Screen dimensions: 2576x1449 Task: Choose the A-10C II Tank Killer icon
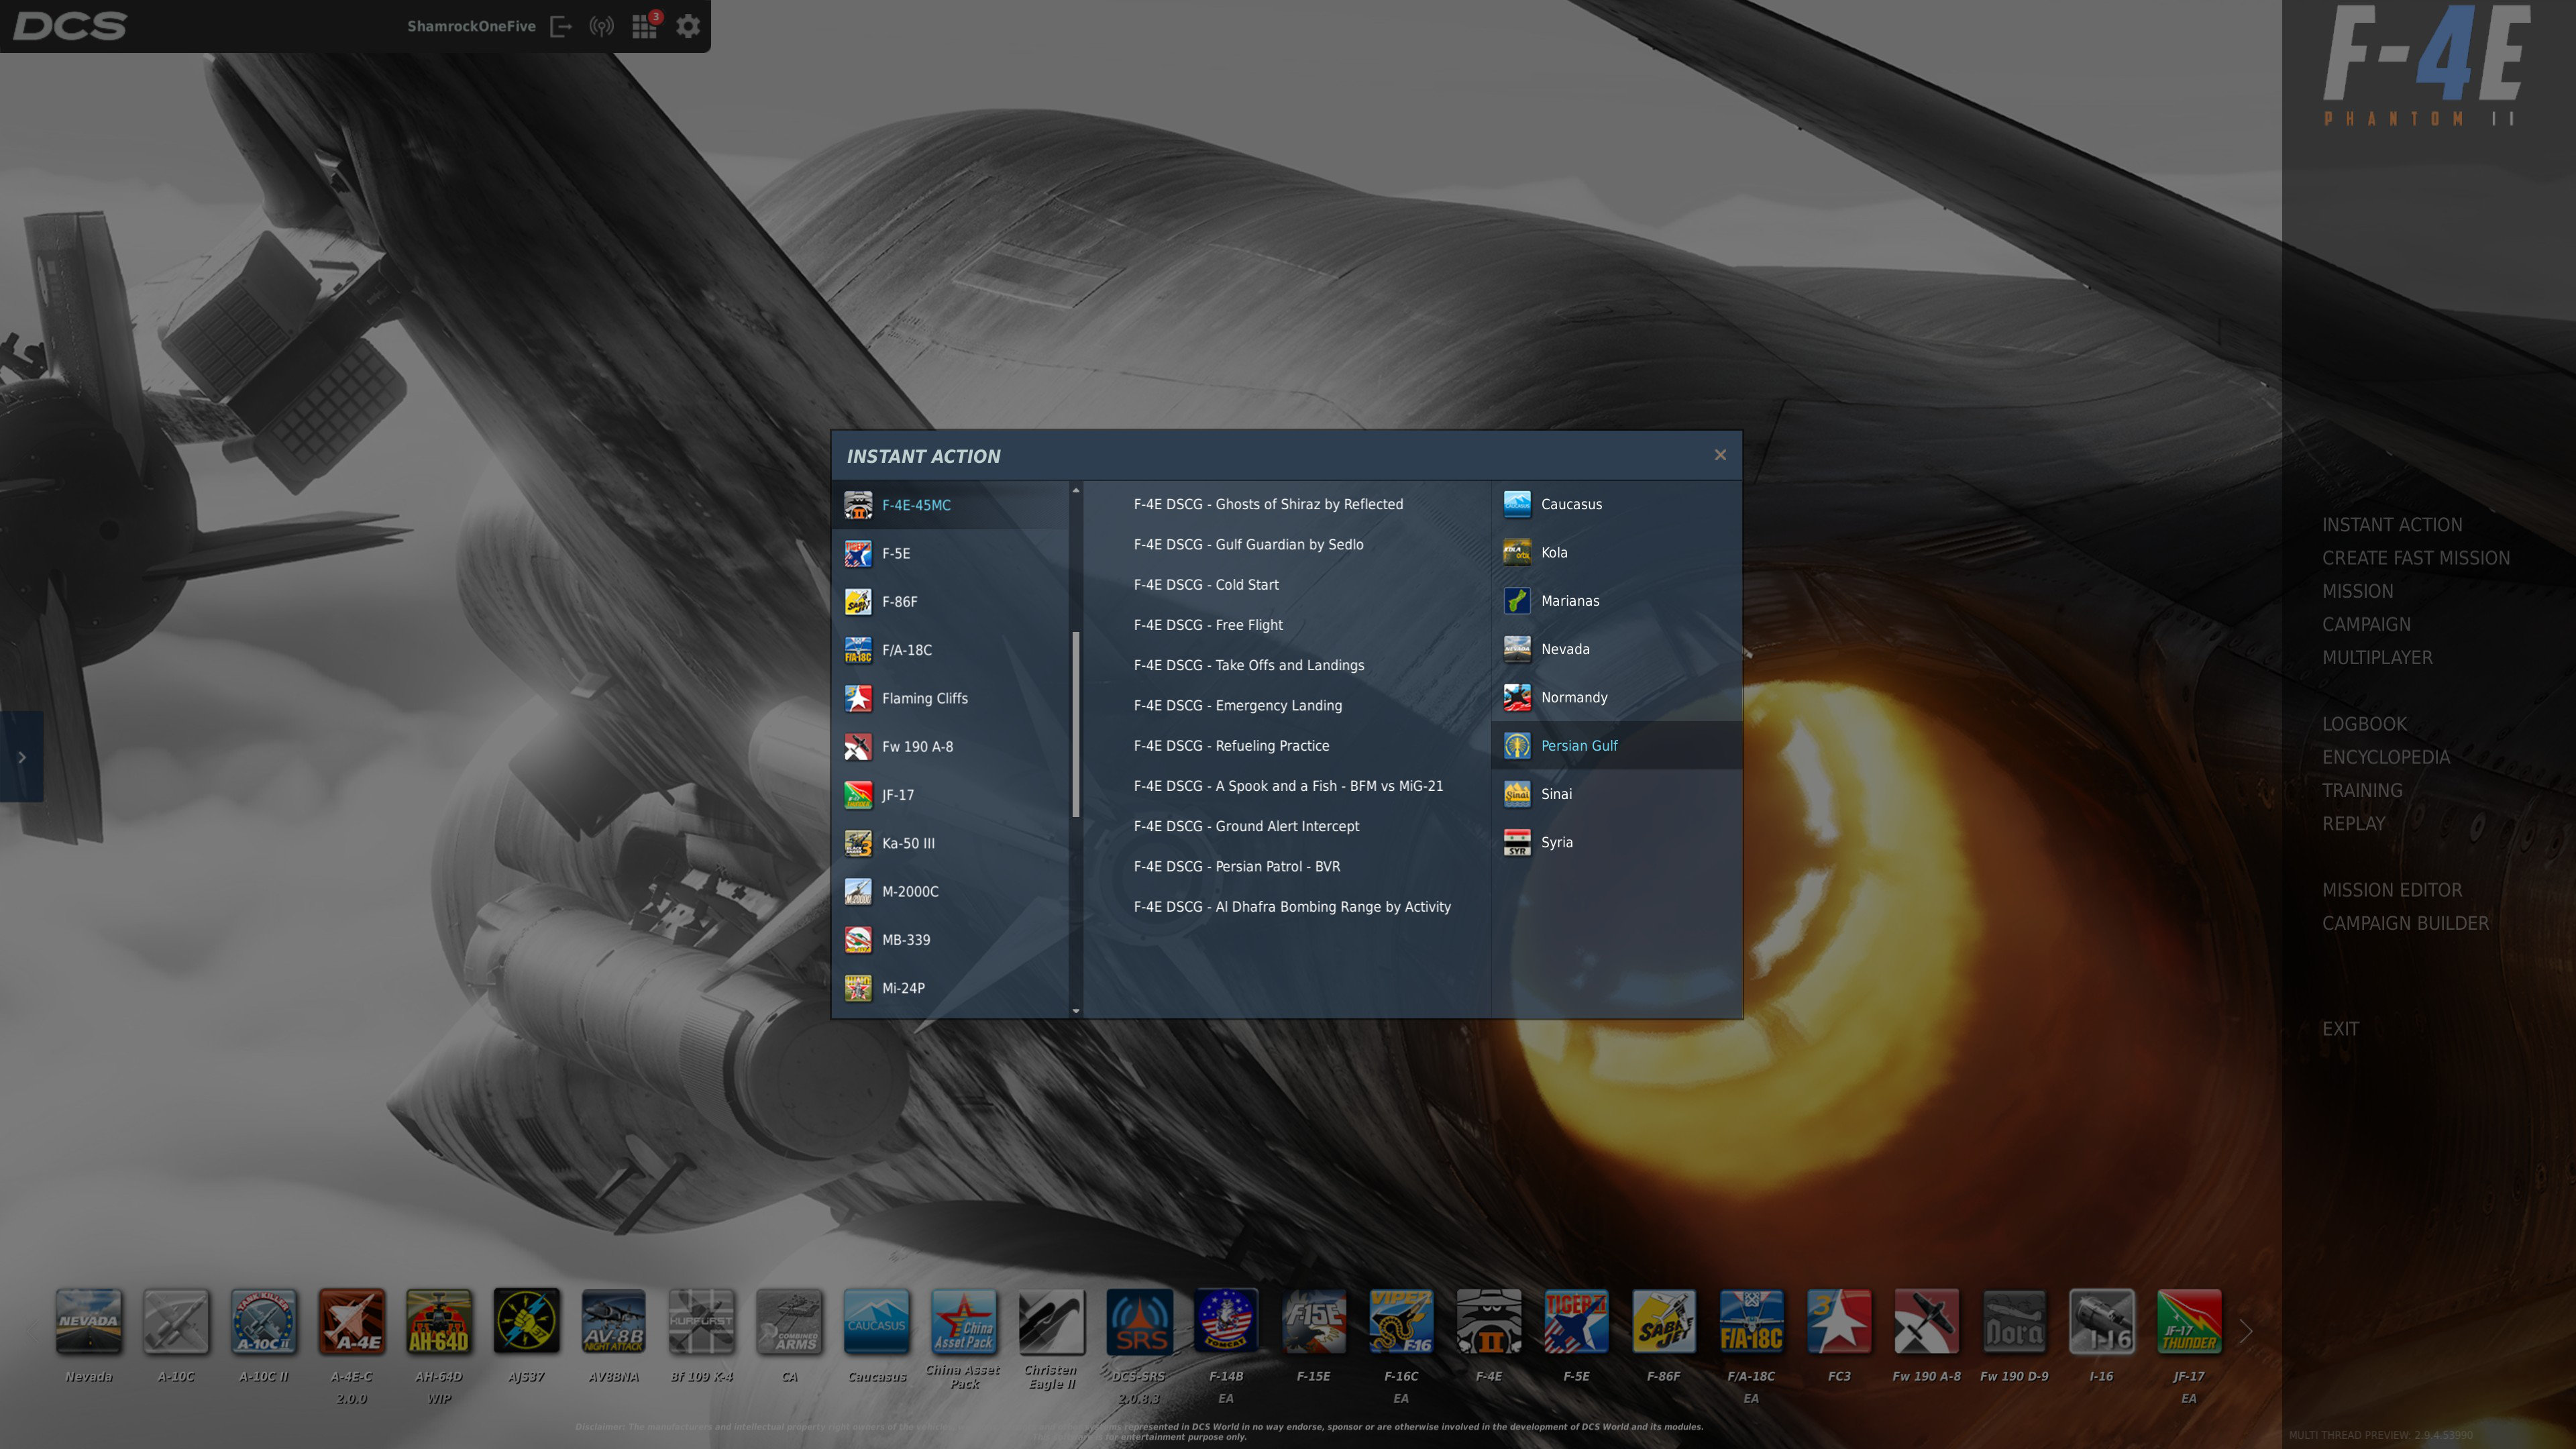[x=264, y=1321]
